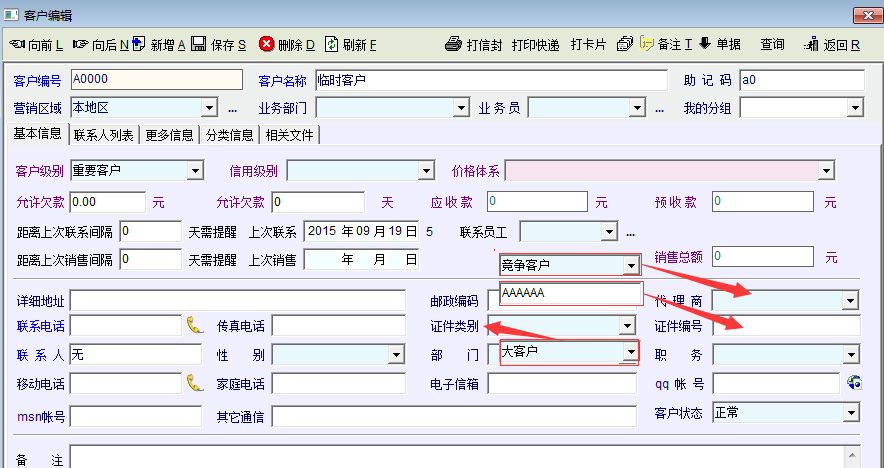Image resolution: width=884 pixels, height=468 pixels.
Task: Open the 价格体系 dropdown
Action: pos(825,171)
